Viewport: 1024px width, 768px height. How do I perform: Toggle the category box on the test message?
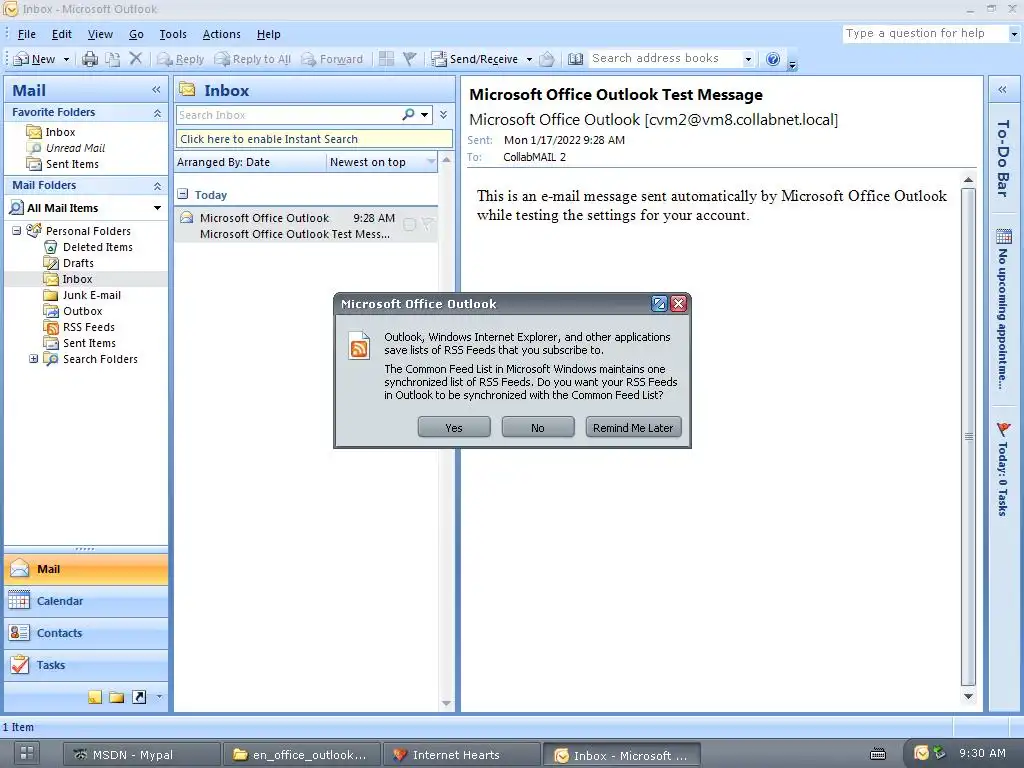pyautogui.click(x=409, y=225)
